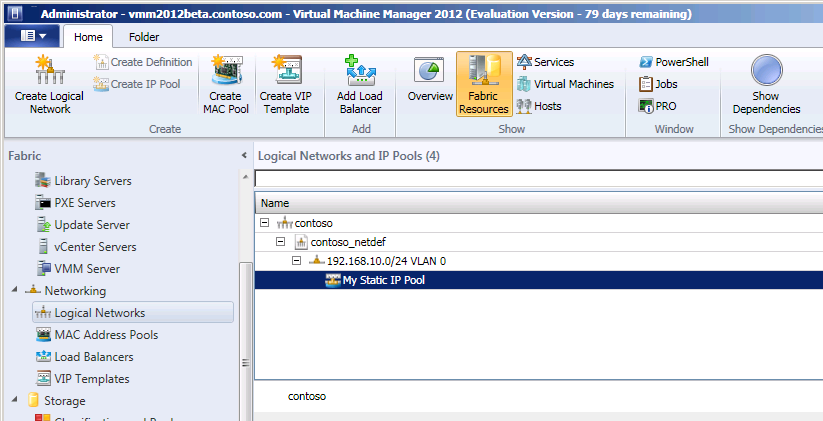The image size is (823, 421).
Task: Show Virtual Machines from the ribbon
Action: (x=565, y=84)
